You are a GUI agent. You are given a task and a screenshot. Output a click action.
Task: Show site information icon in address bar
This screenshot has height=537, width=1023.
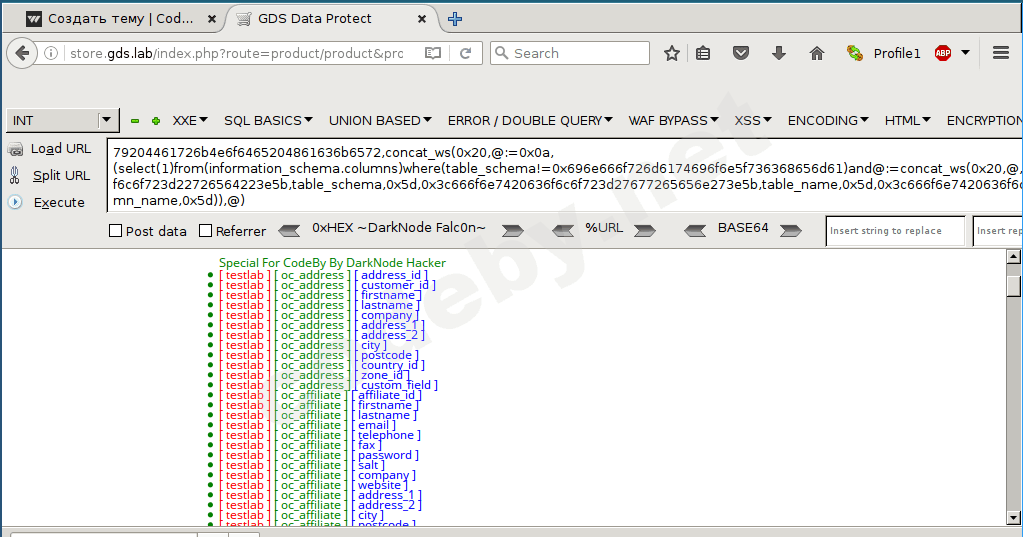51,54
